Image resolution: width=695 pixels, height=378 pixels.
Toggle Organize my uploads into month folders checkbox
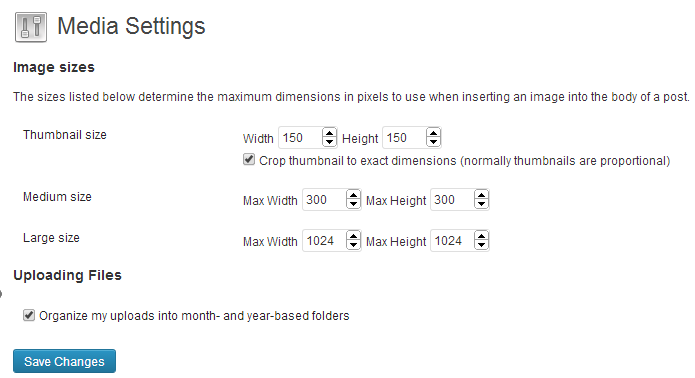pos(29,315)
